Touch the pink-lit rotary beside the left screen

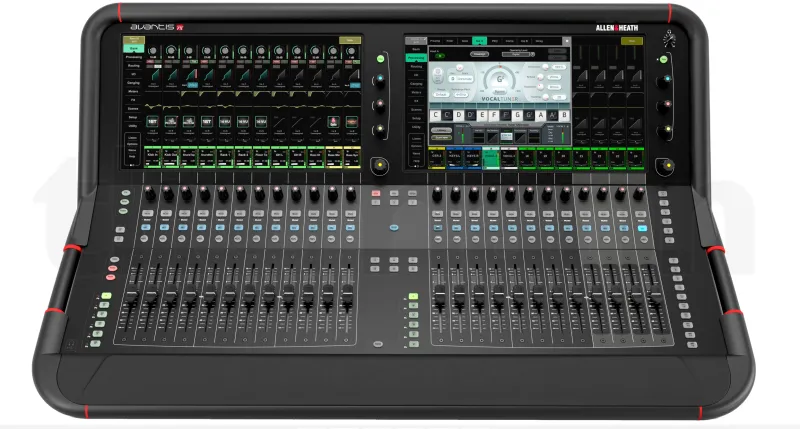[380, 106]
